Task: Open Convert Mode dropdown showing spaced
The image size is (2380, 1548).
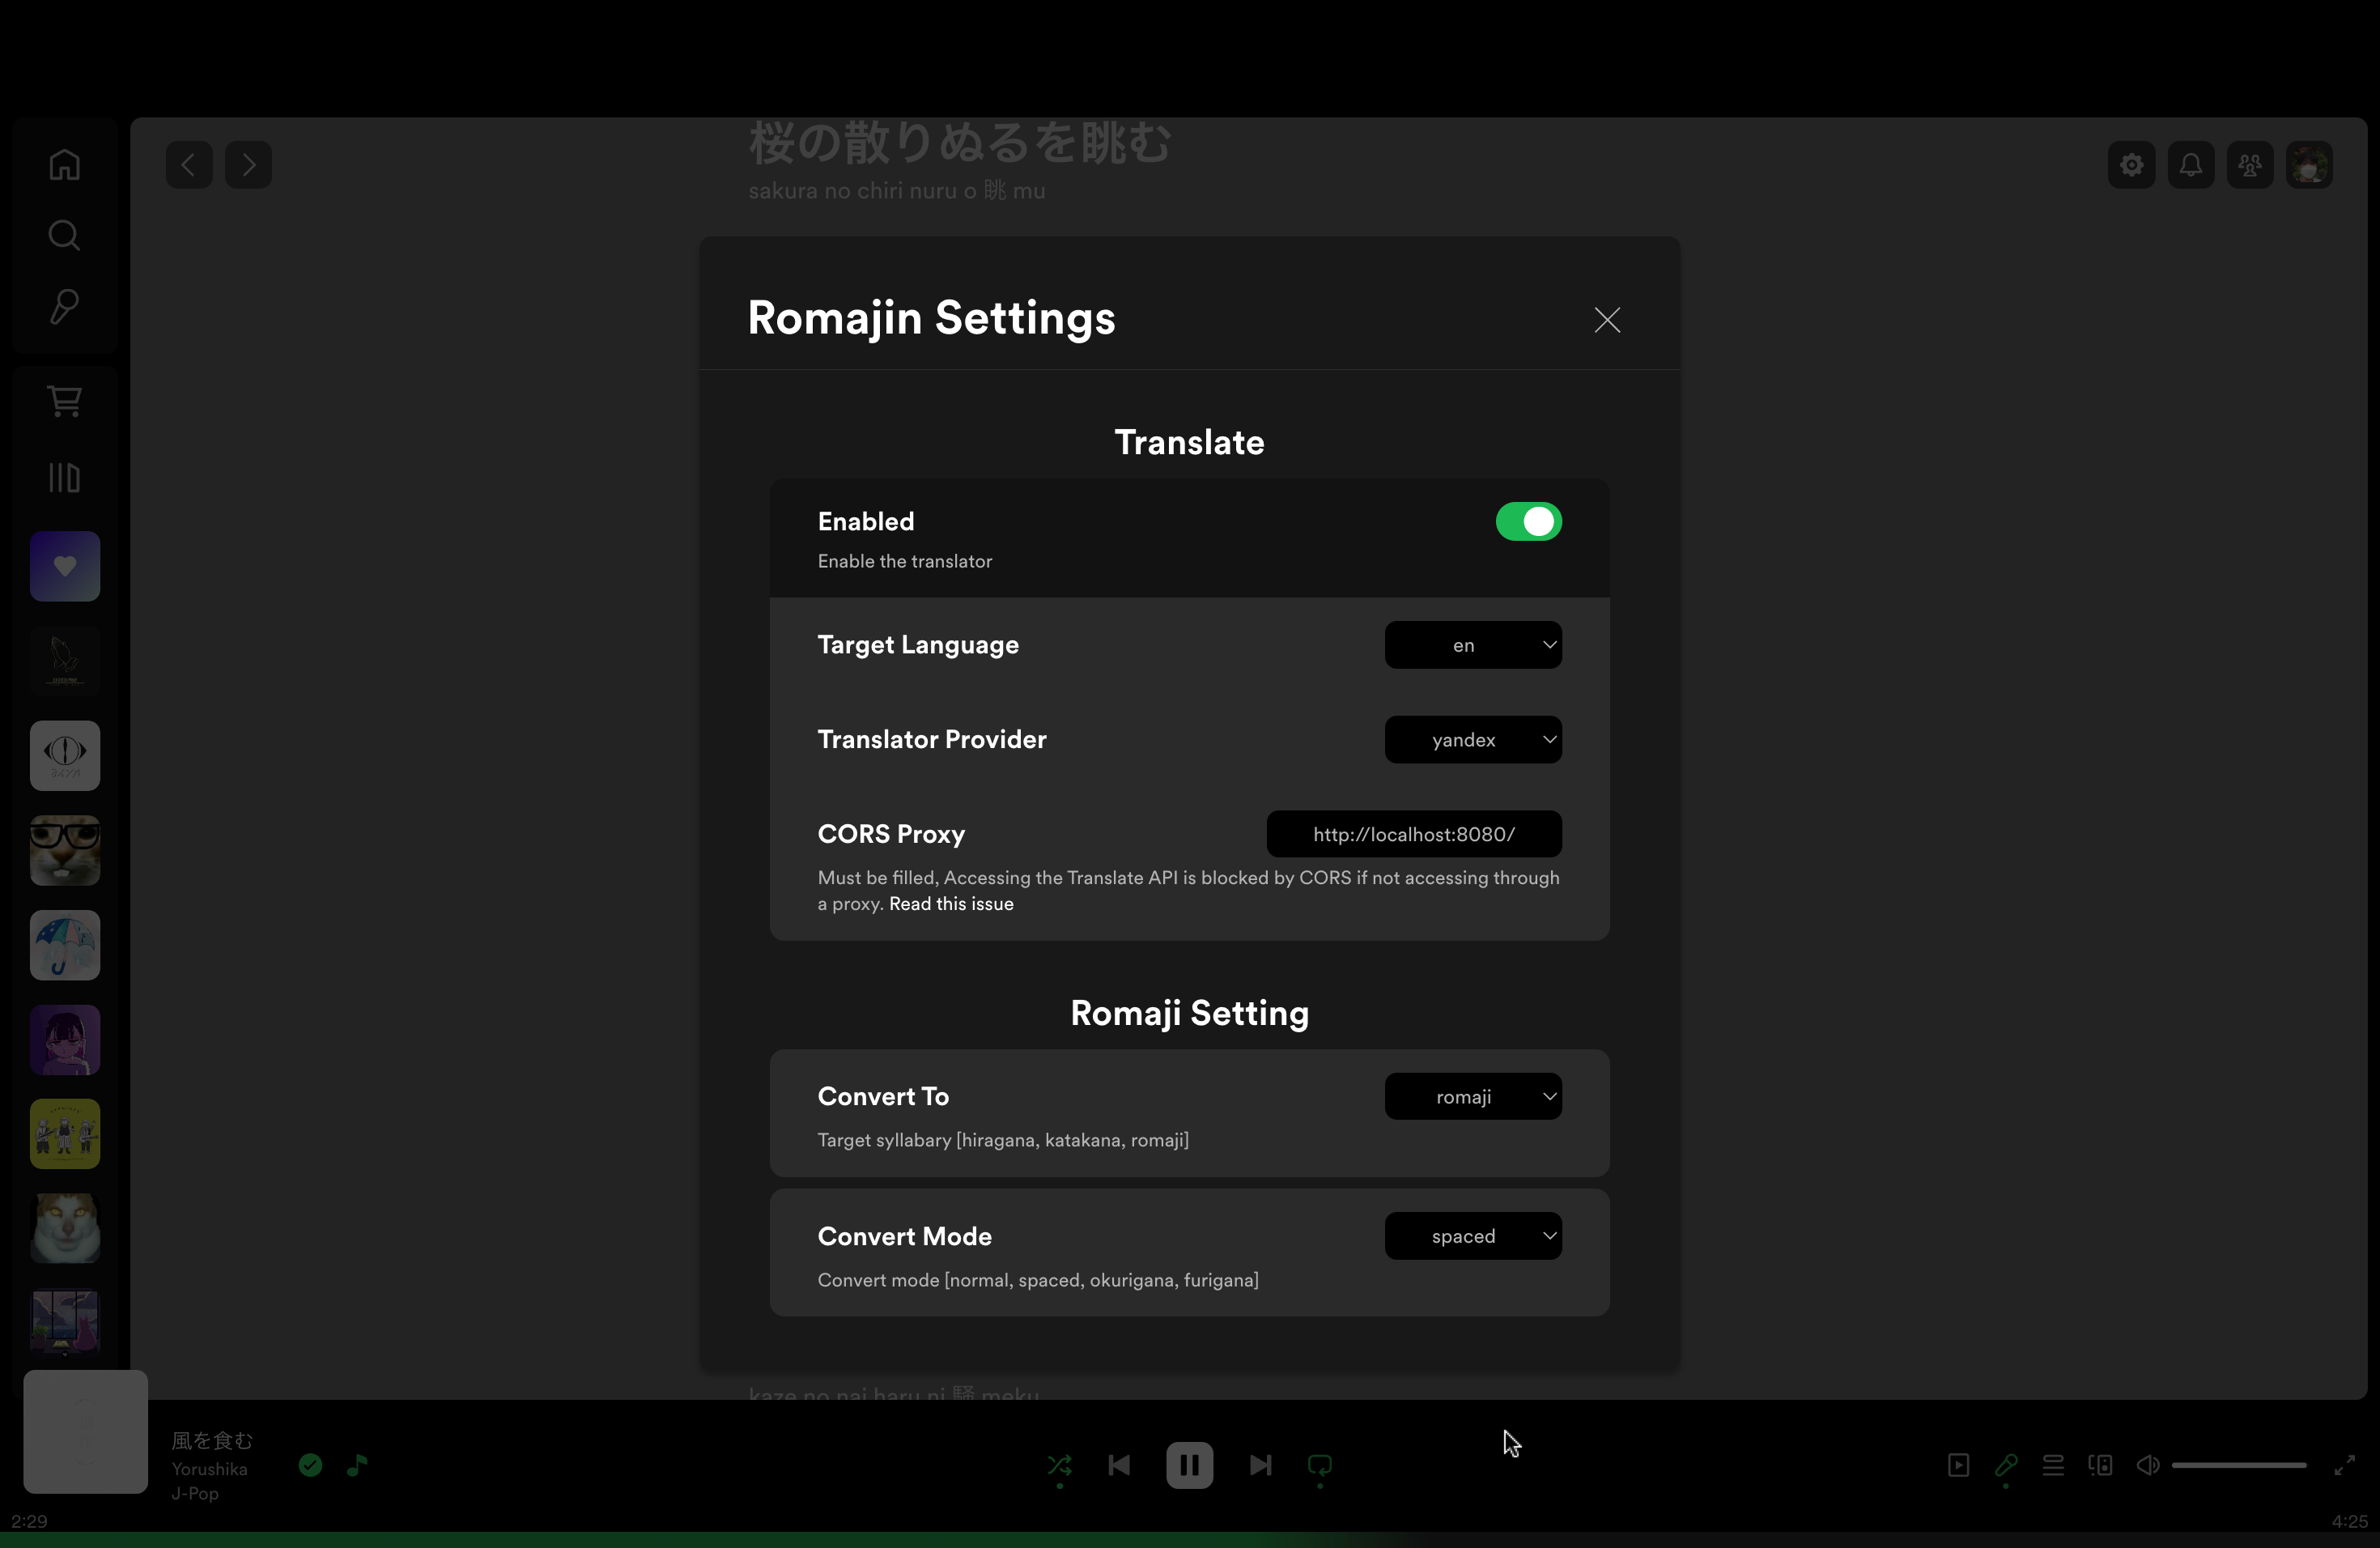Action: click(x=1472, y=1236)
